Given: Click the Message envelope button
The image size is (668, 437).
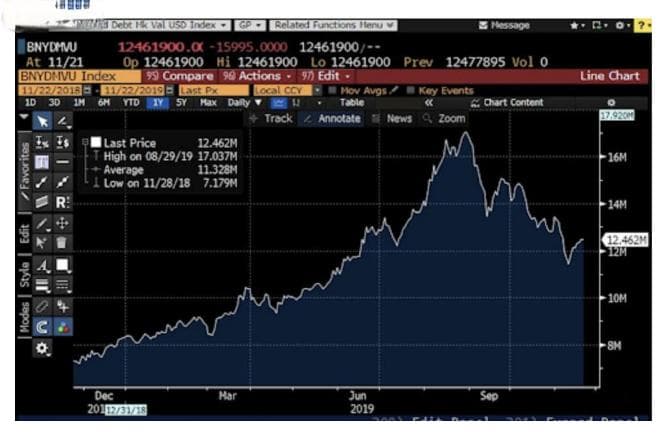Looking at the screenshot, I should click(x=504, y=26).
